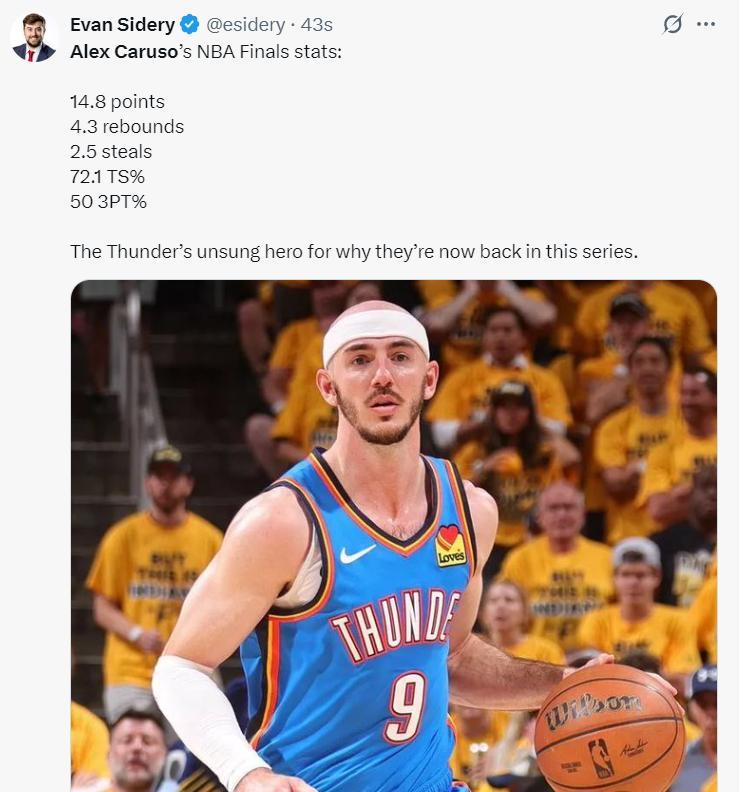Screen dimensions: 749x792
Task: Click the THUNDER lettering on the jersey
Action: pos(393,626)
